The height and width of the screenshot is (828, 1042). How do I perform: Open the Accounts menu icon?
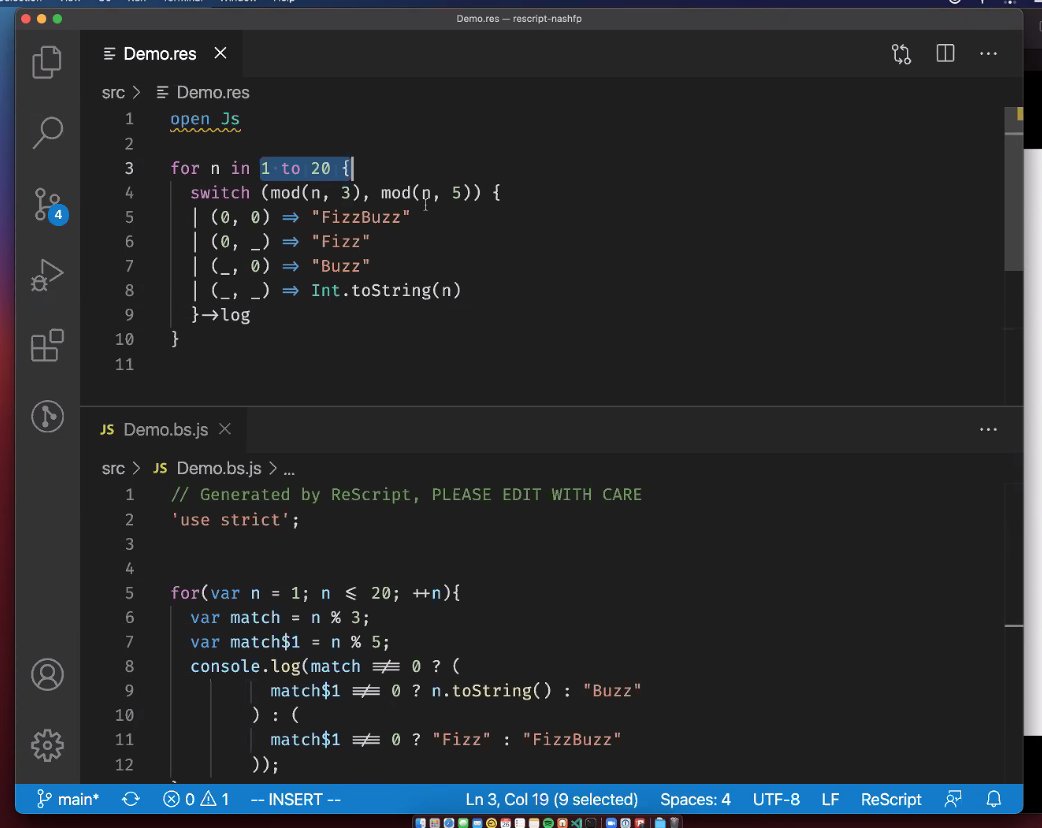pos(47,674)
